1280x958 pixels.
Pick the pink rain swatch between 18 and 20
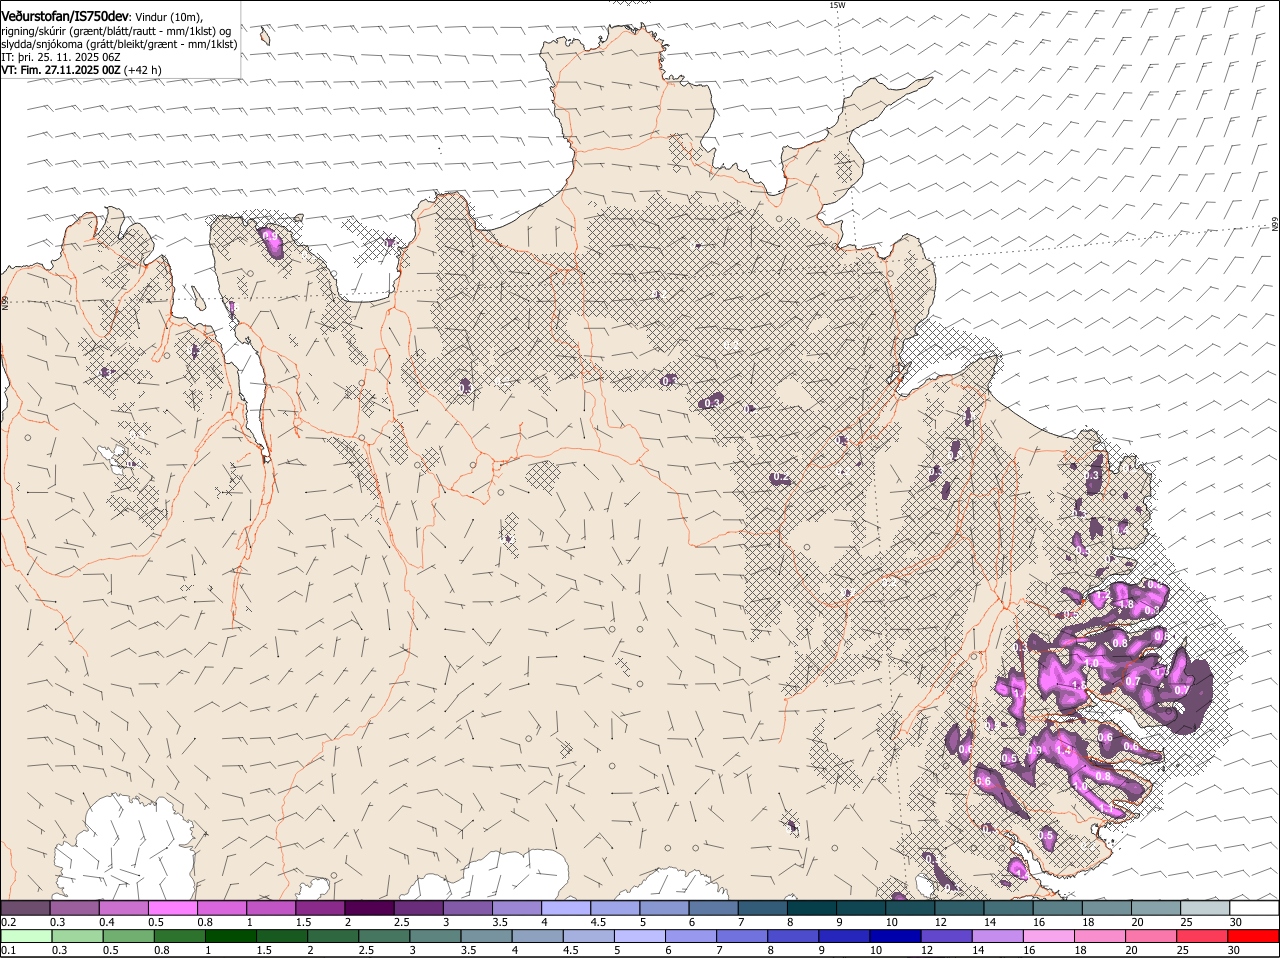click(1099, 936)
